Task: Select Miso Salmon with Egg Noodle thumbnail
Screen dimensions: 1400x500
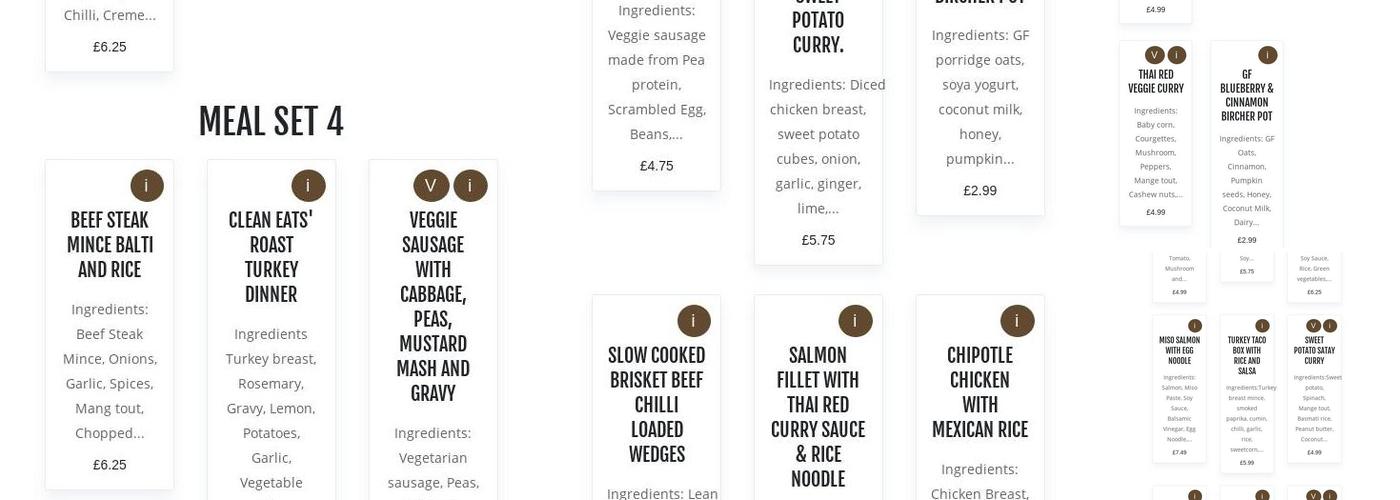Action: click(1179, 349)
